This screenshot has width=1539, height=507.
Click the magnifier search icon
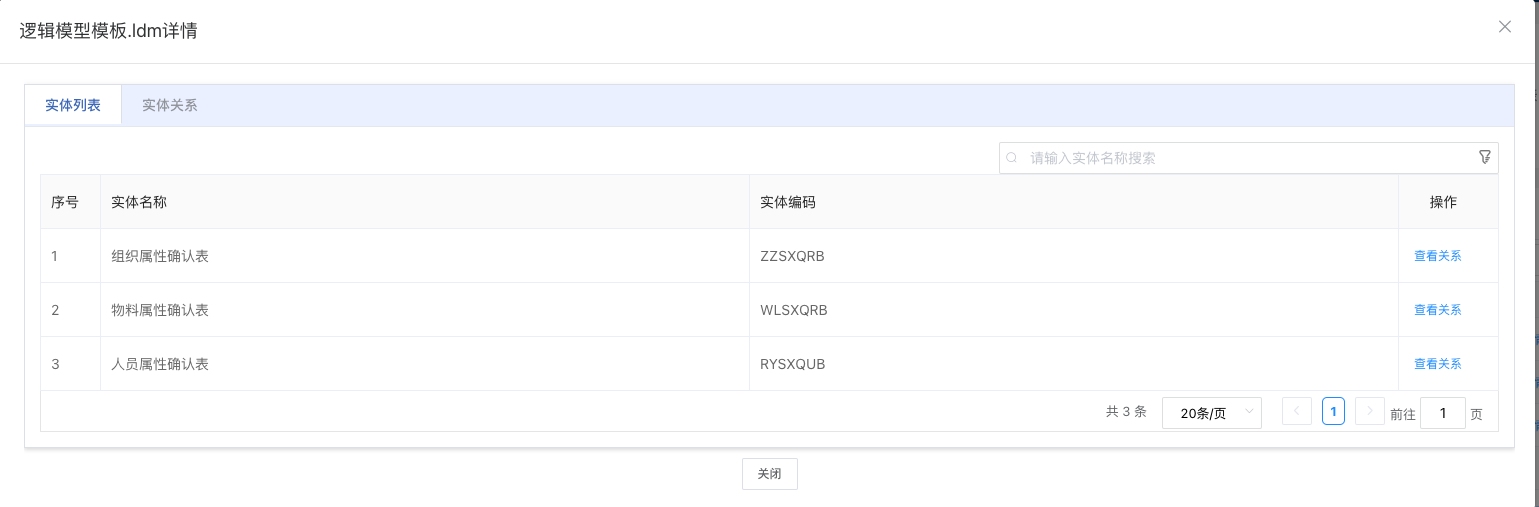click(x=1011, y=158)
